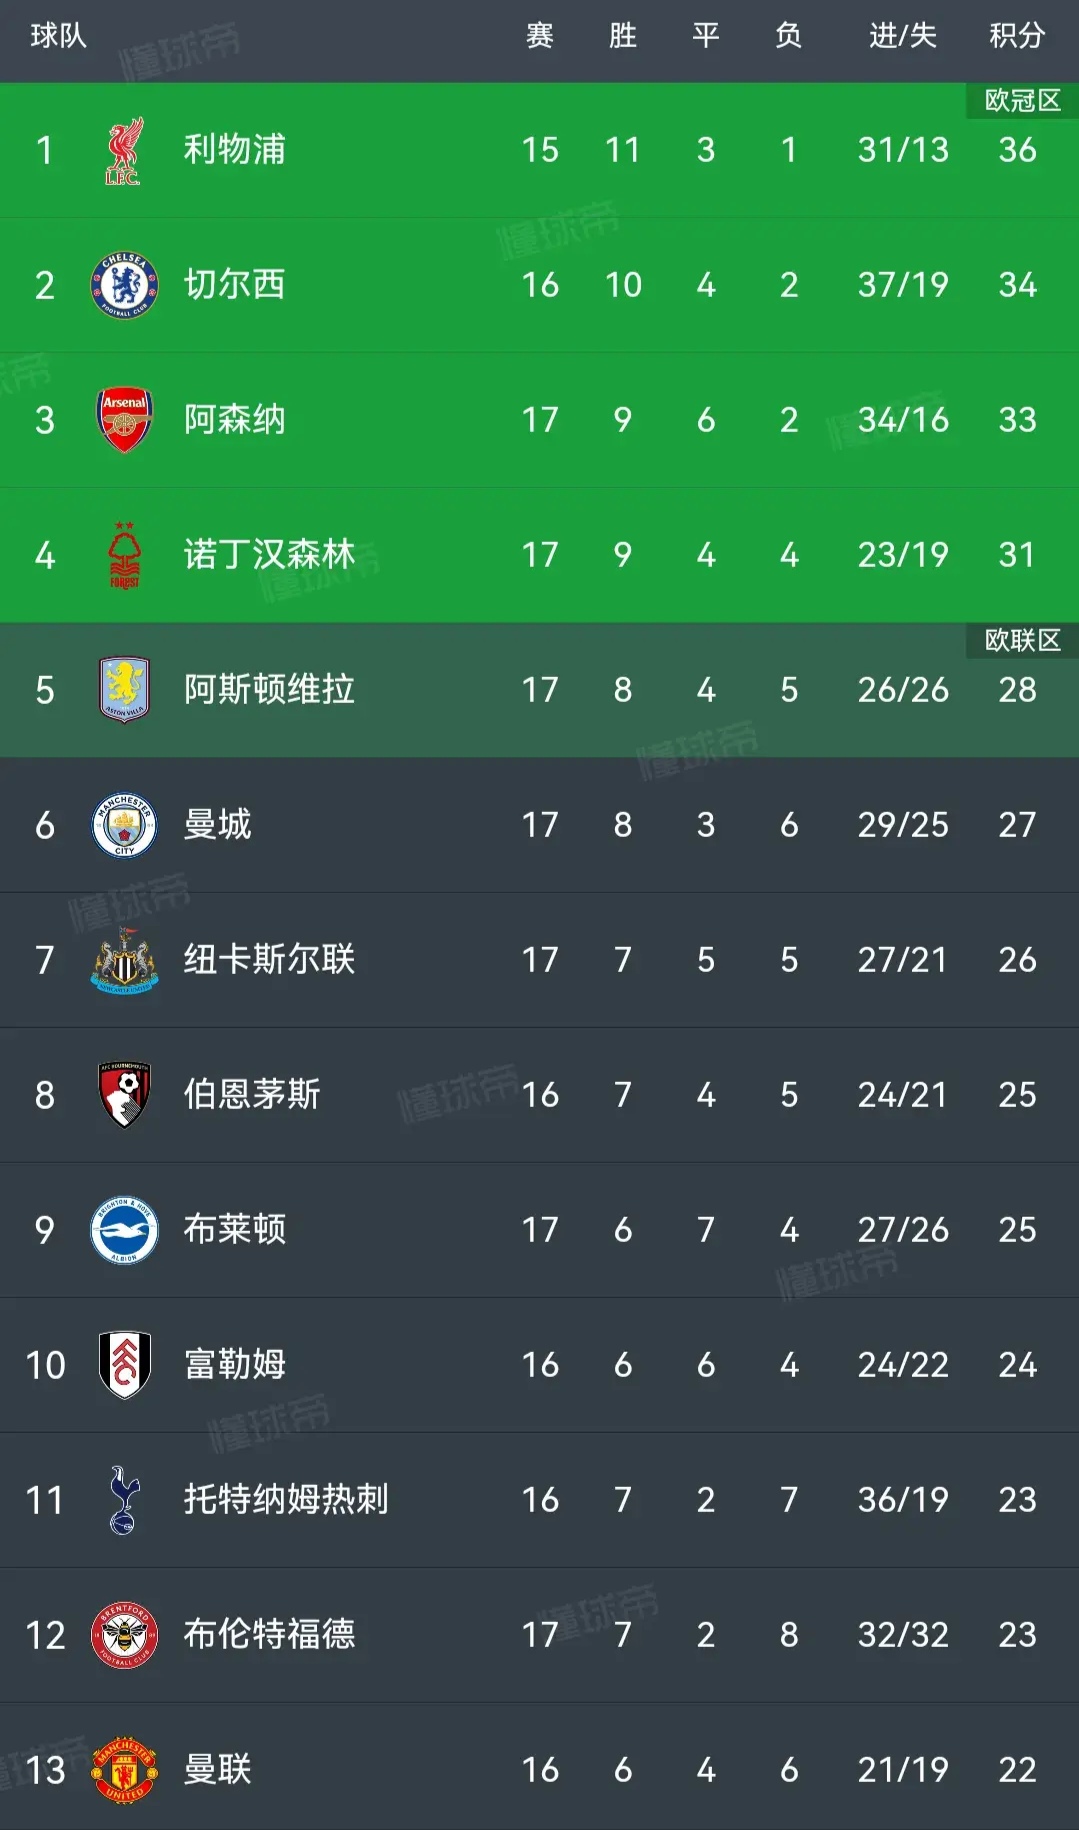
Task: Tap the 积分 column header
Action: click(x=1017, y=36)
